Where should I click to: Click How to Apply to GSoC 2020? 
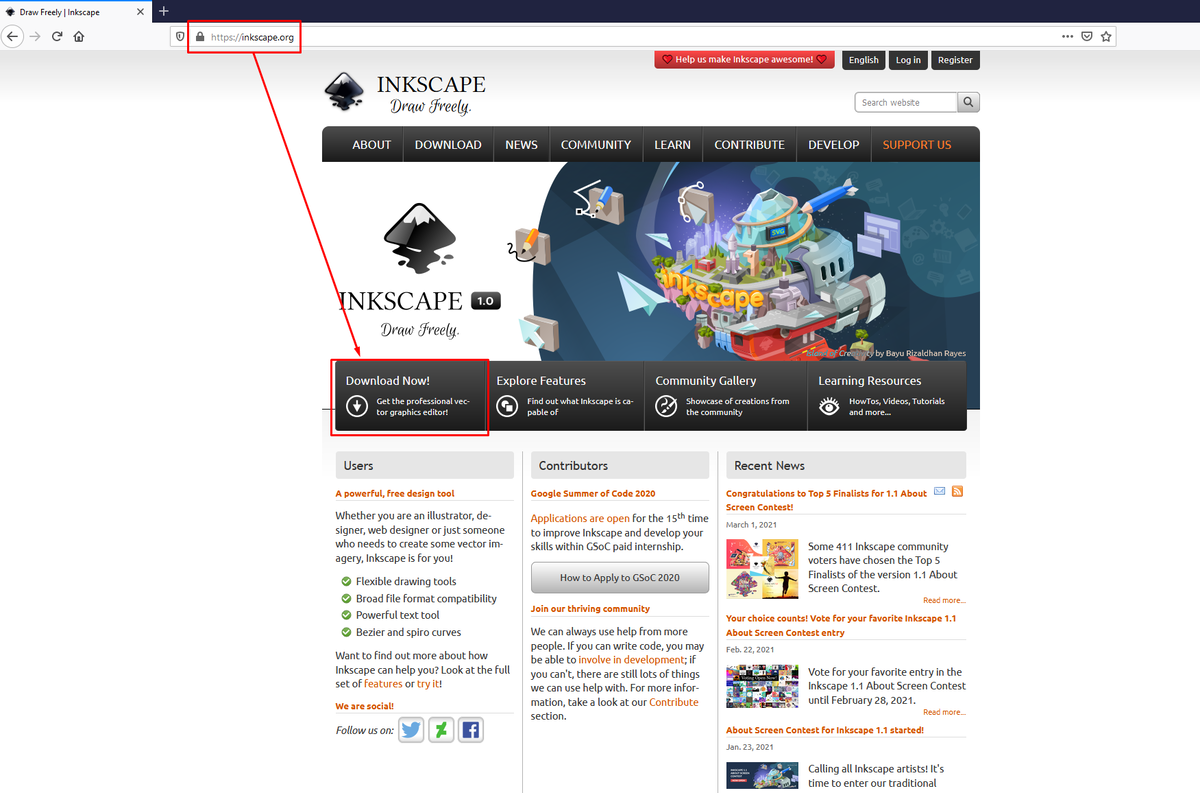pos(619,577)
